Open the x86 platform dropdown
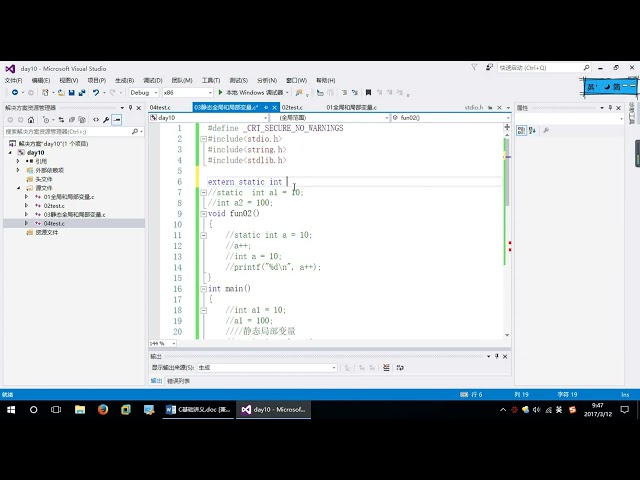This screenshot has height=480, width=640. (x=188, y=93)
